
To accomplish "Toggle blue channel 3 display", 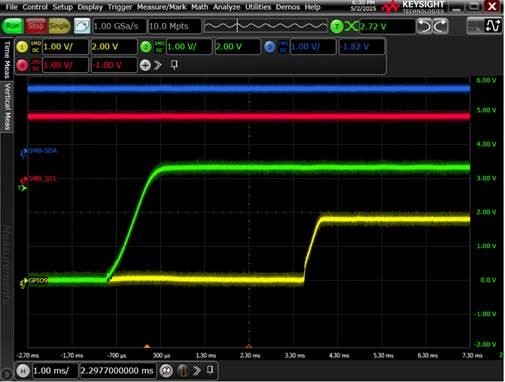I will (269, 47).
